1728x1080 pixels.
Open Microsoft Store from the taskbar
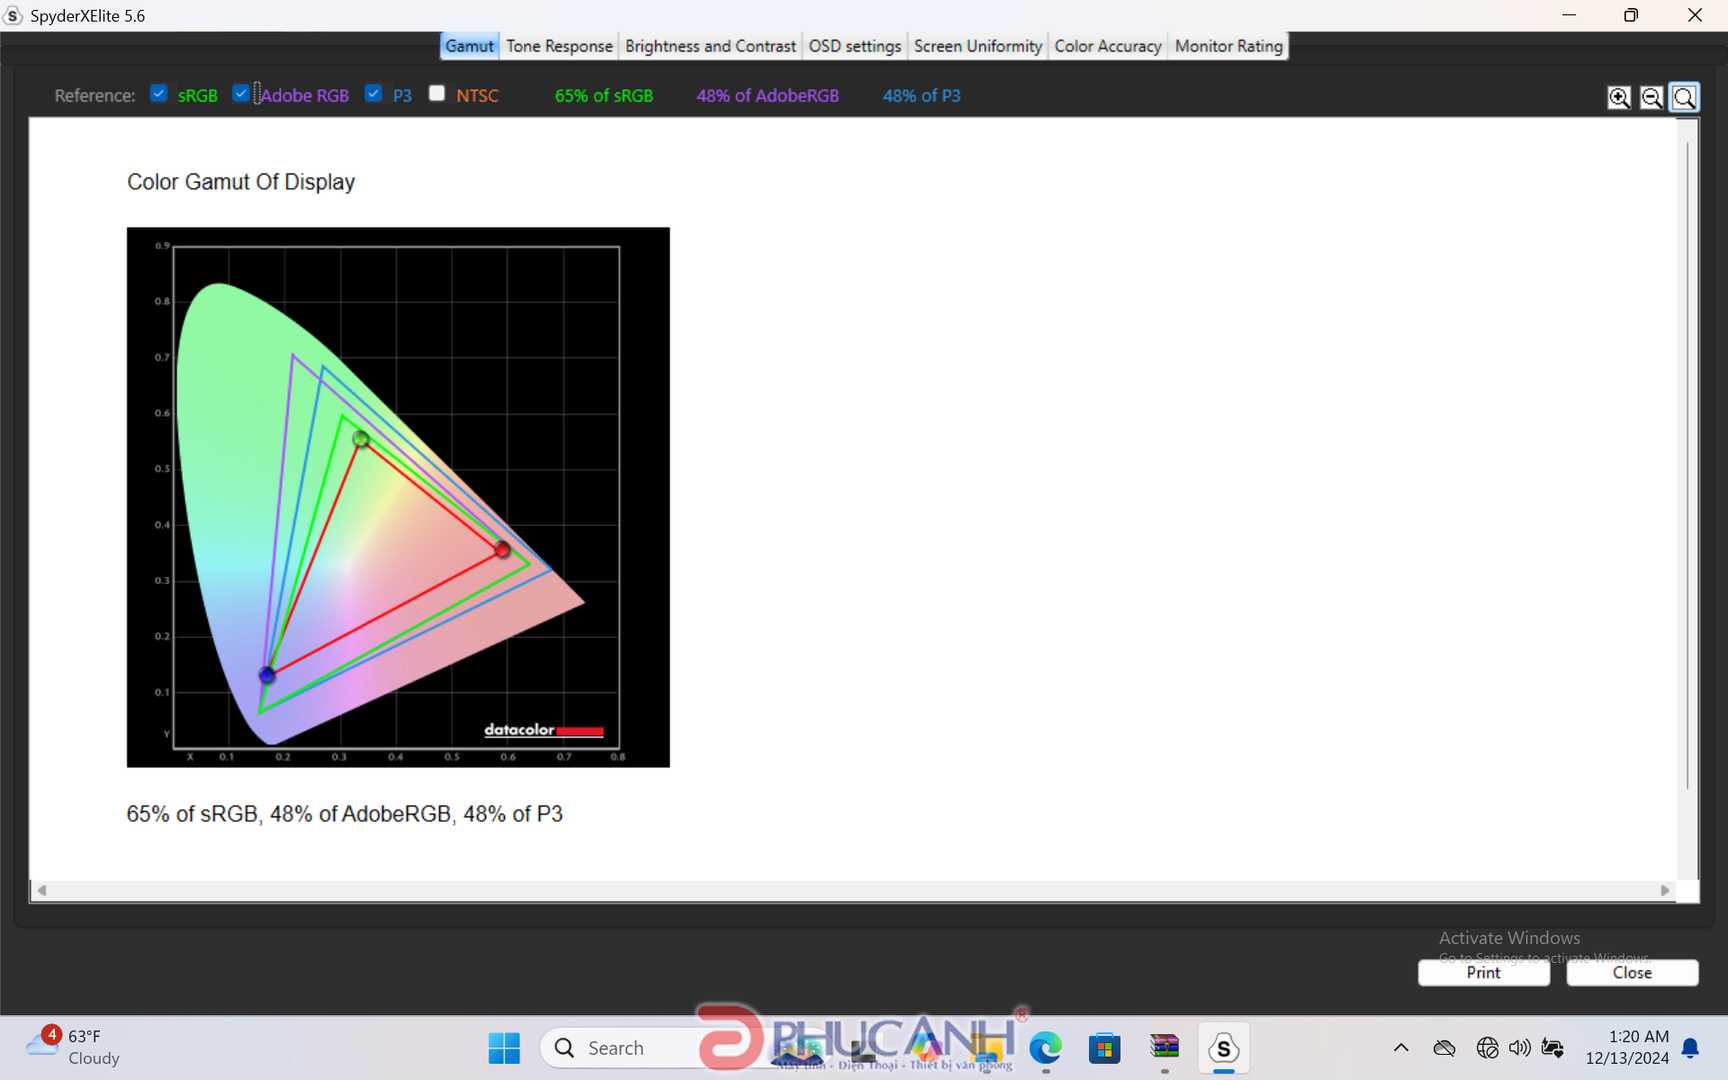(x=1104, y=1048)
